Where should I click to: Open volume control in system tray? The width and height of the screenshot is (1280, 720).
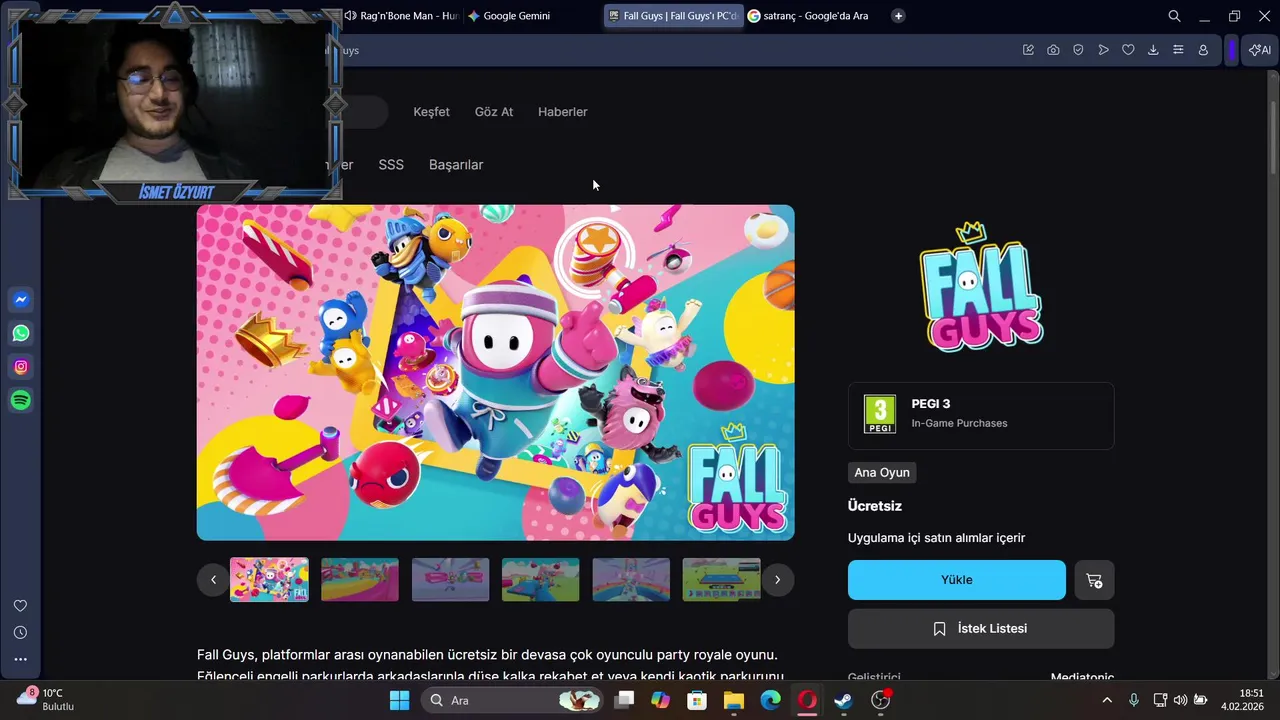coord(1180,700)
